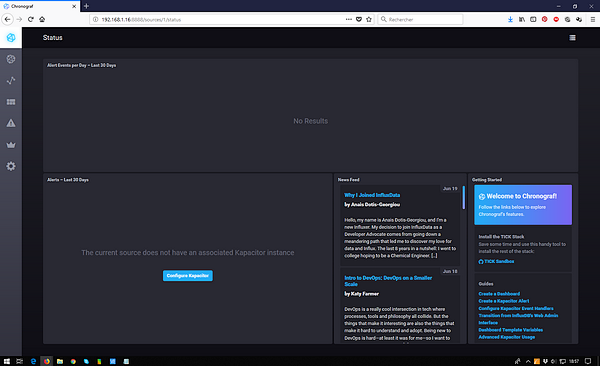Screen dimensions: 600x366
Task: Click 'by Anais Dotis-Georgiou' author line
Action: (372, 204)
